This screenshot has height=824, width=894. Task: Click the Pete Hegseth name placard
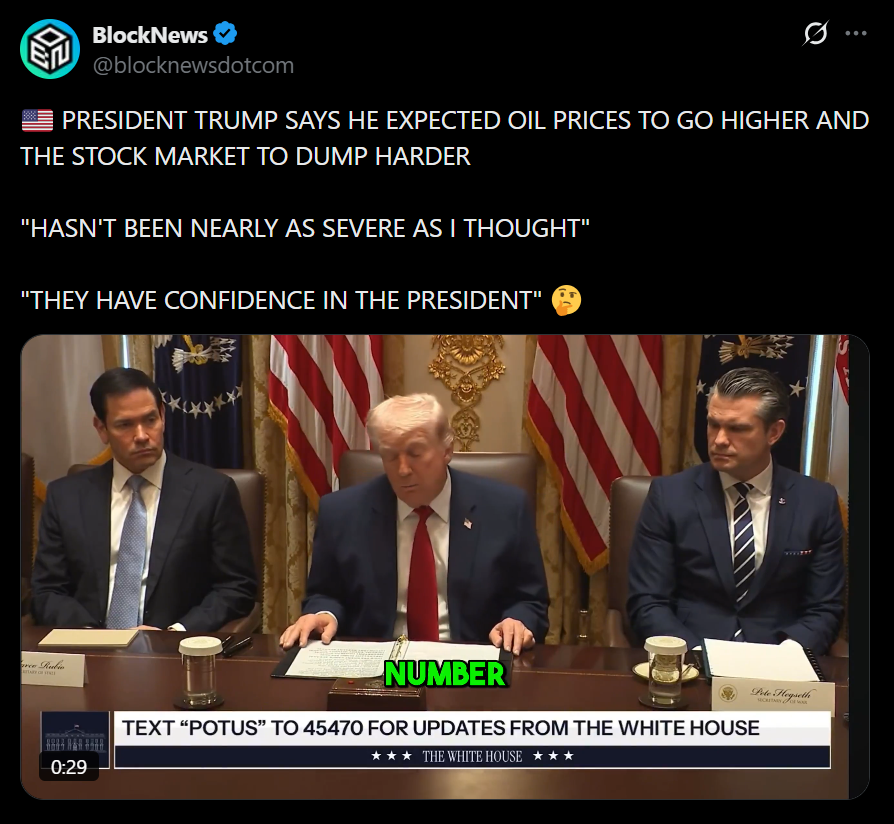click(773, 696)
